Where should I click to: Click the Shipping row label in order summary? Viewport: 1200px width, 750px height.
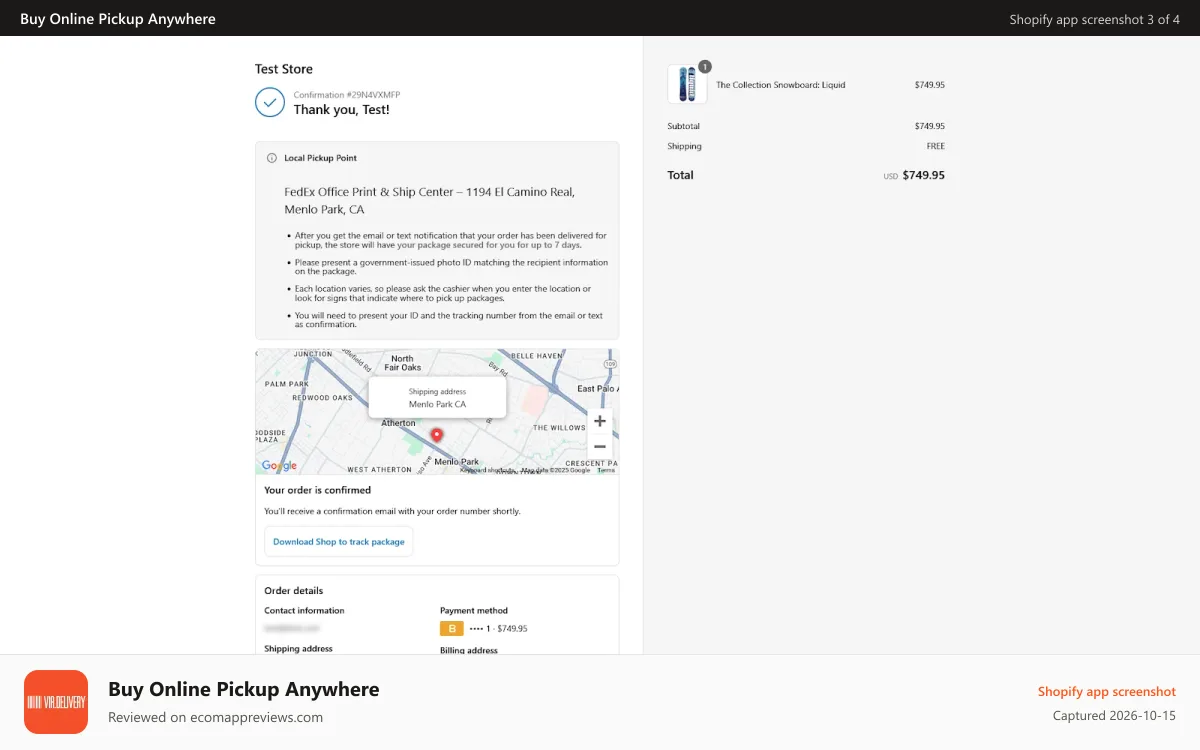point(685,146)
